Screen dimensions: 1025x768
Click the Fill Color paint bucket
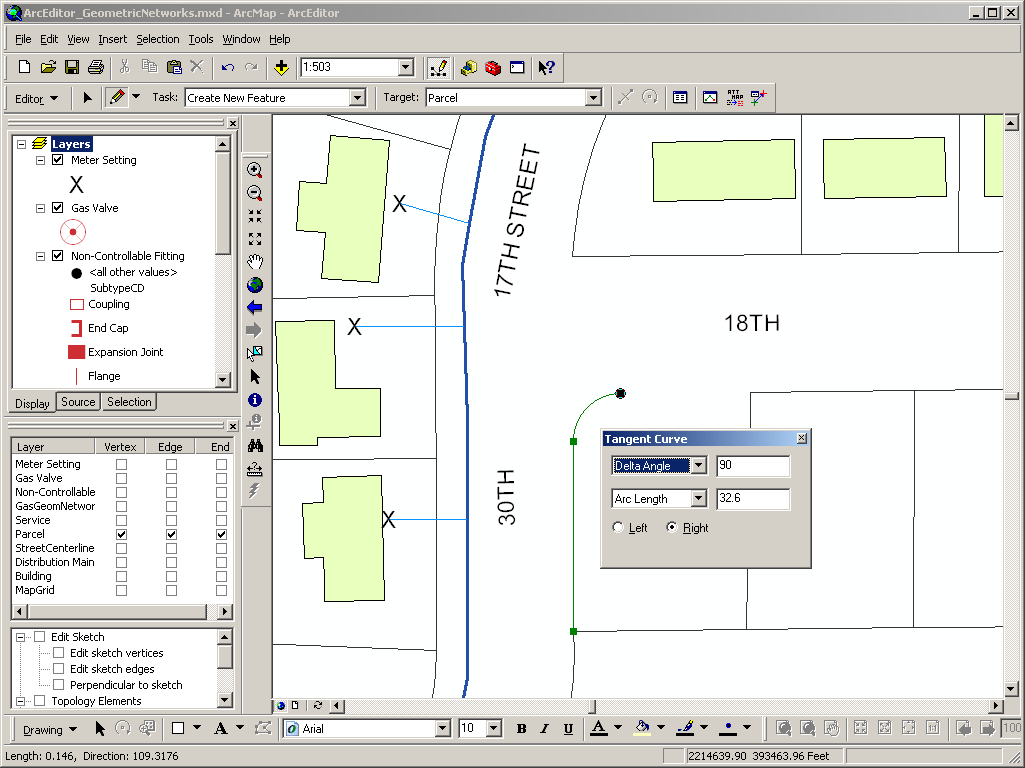coord(642,727)
